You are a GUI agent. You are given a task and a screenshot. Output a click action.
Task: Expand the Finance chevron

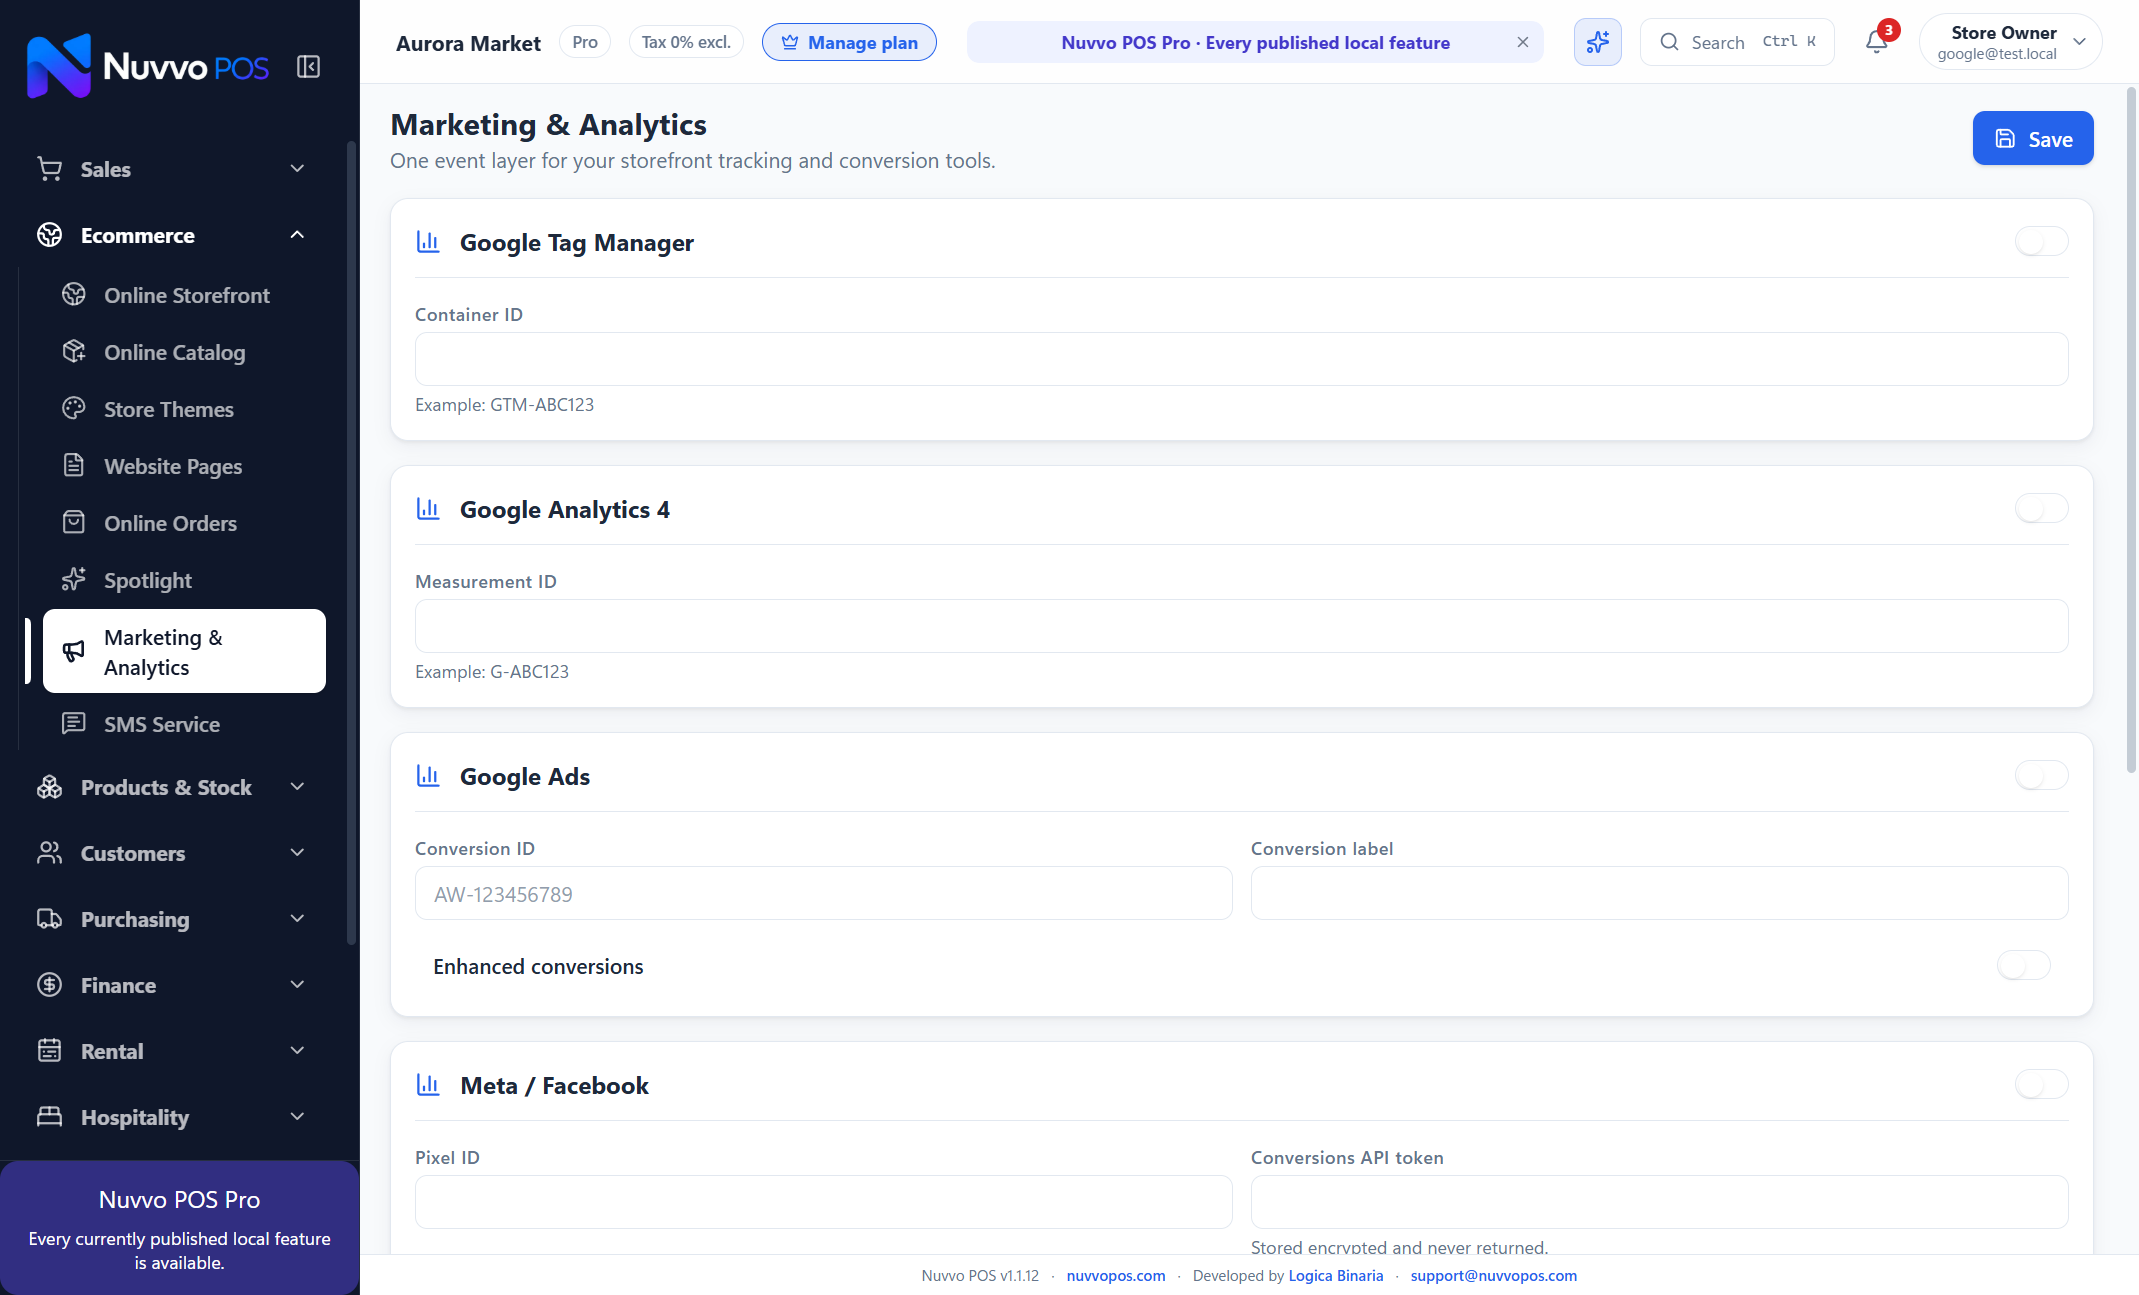coord(297,985)
